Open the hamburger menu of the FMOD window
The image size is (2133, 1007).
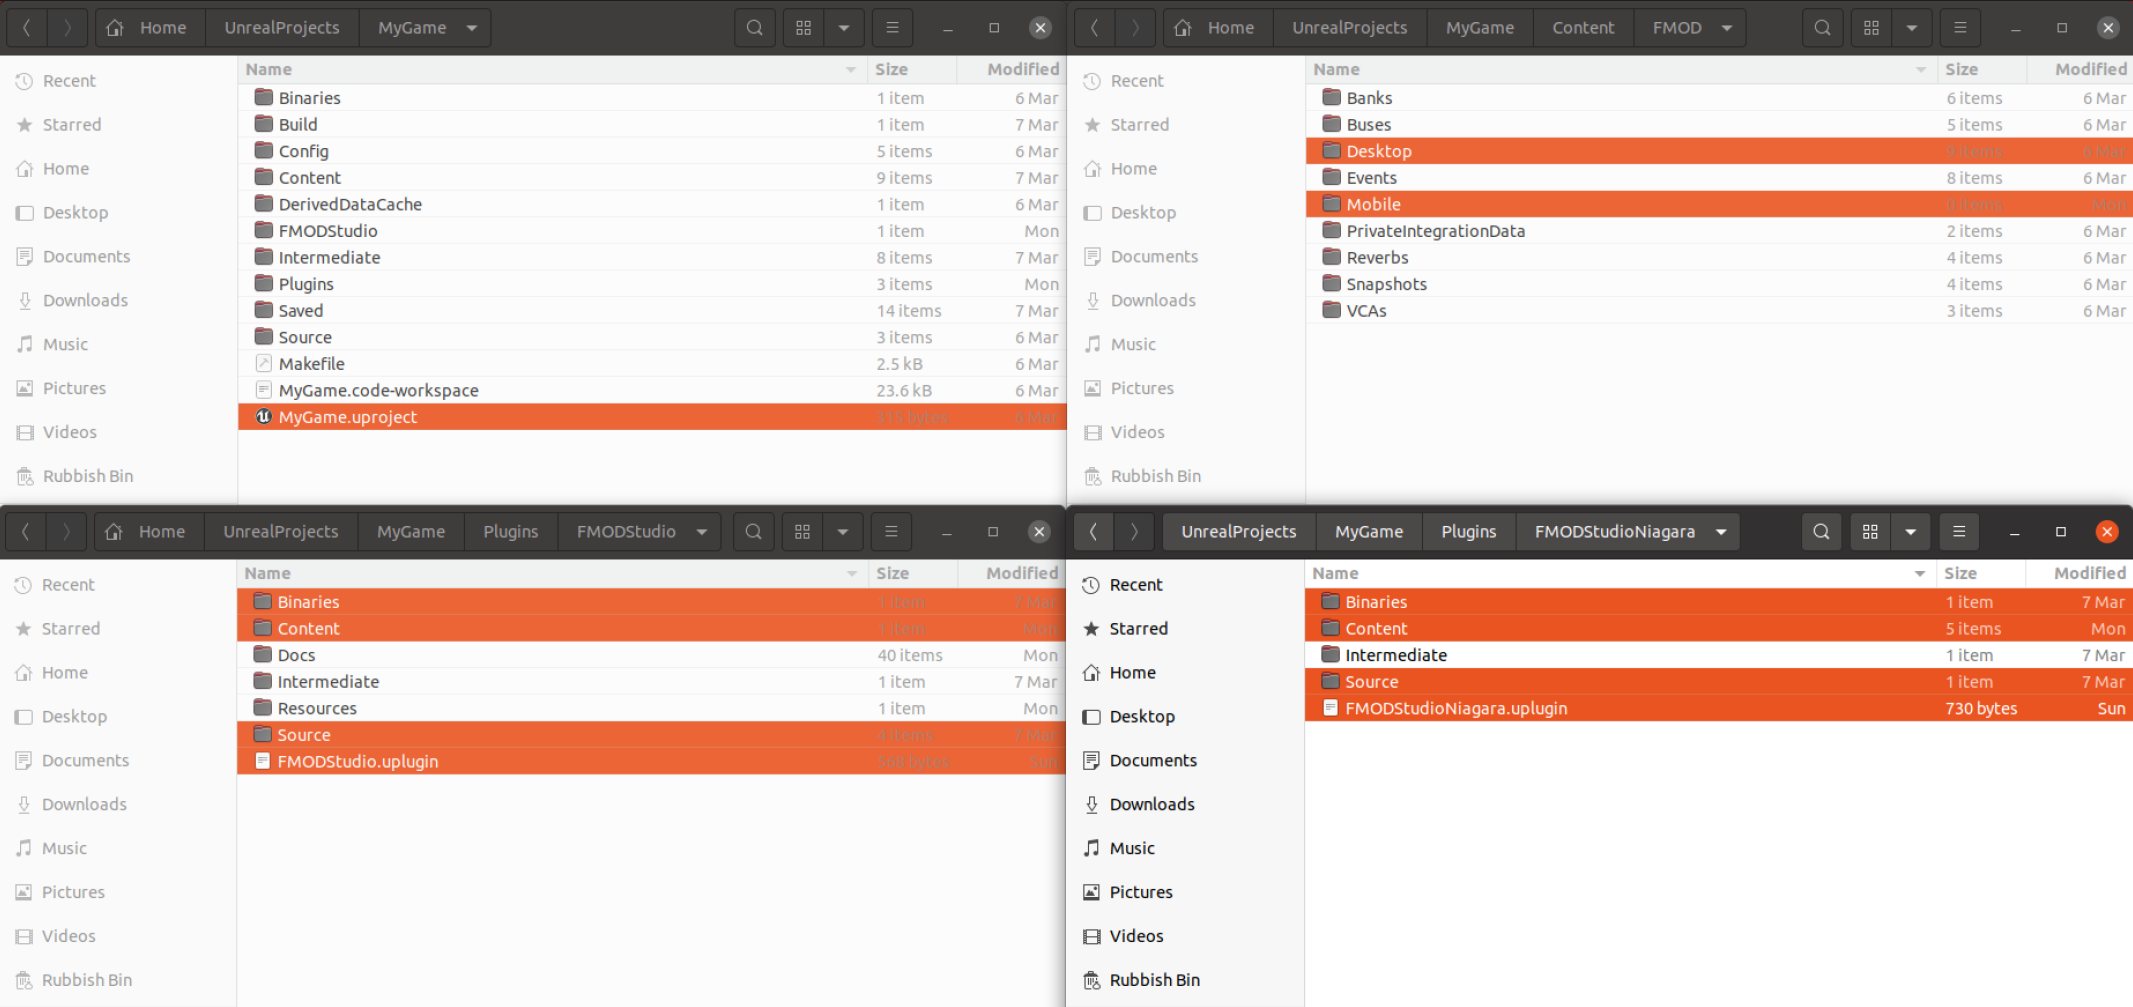tap(1959, 27)
